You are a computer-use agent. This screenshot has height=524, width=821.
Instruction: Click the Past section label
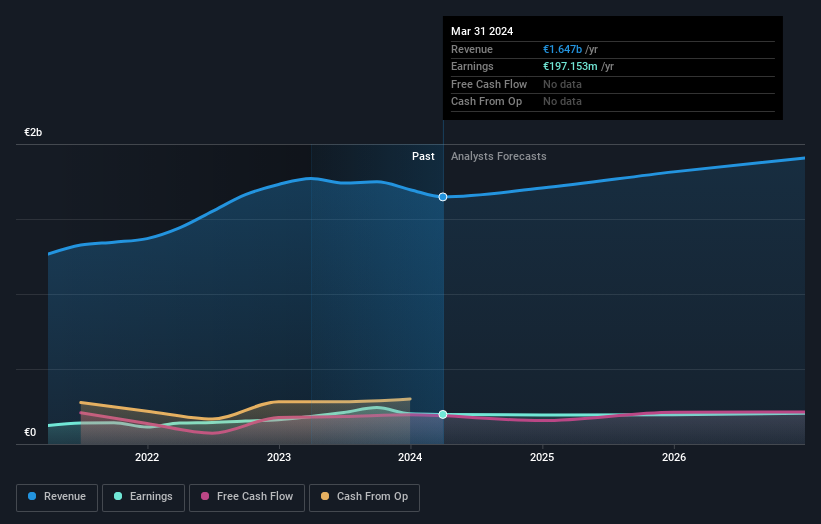[423, 156]
